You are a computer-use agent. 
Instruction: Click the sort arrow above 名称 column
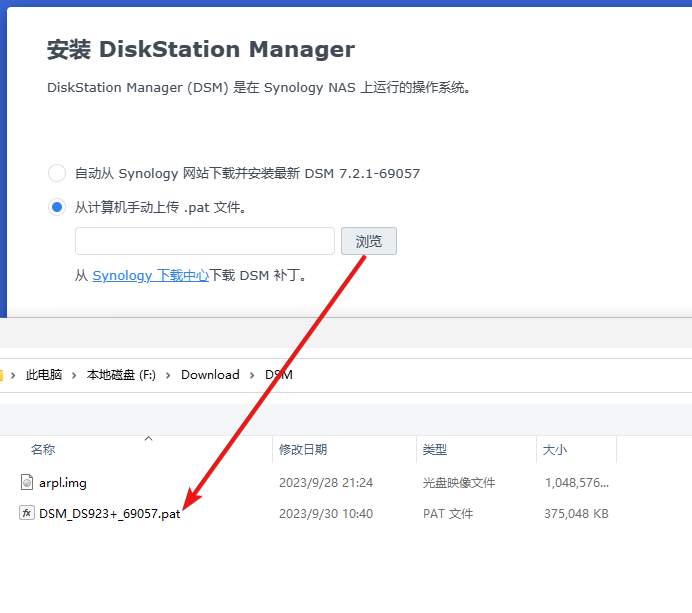(x=149, y=438)
